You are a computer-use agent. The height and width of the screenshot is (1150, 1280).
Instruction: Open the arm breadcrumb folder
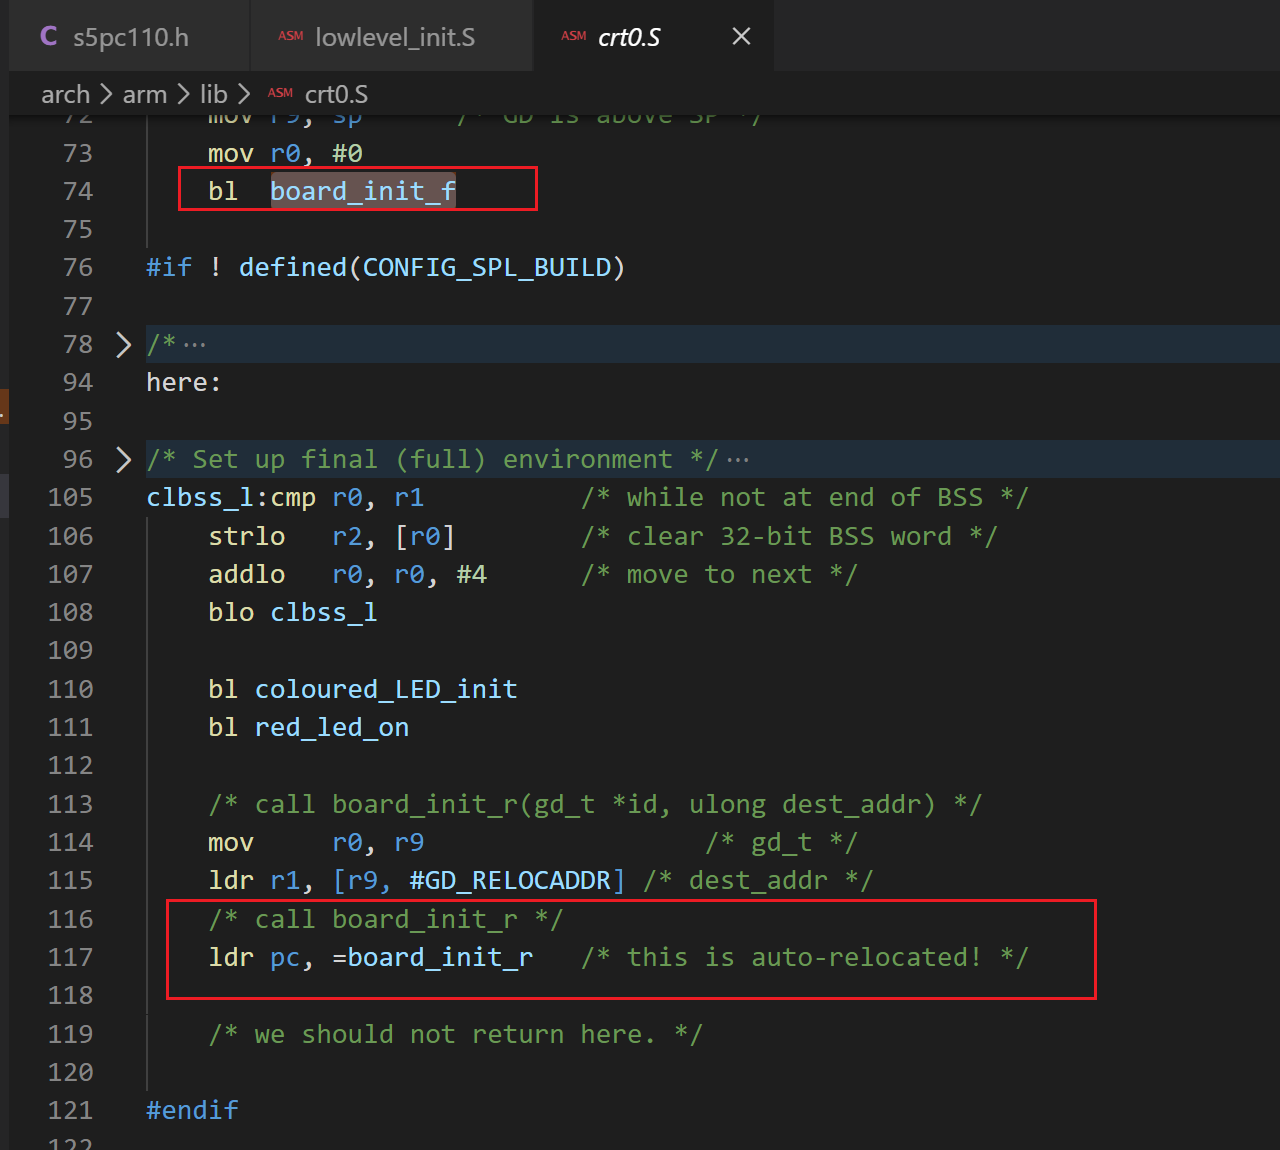(145, 94)
